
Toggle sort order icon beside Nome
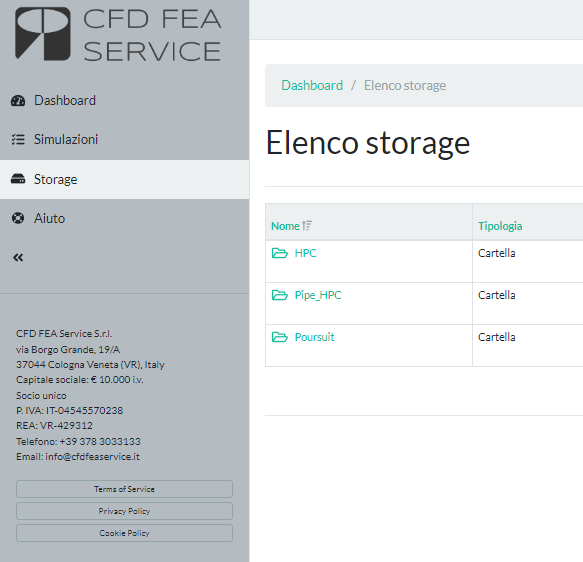click(x=307, y=226)
